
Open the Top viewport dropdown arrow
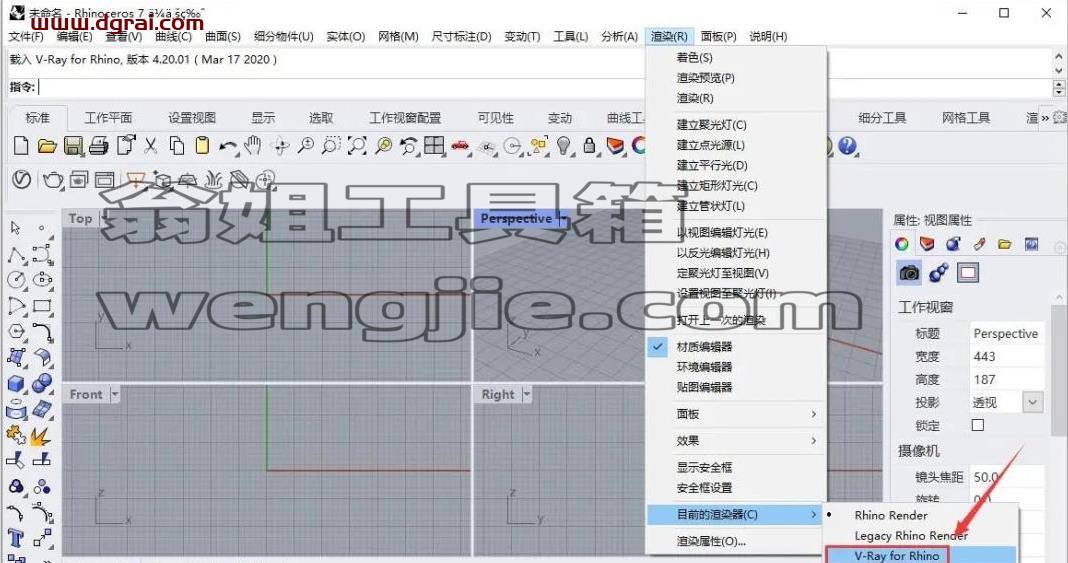[104, 219]
